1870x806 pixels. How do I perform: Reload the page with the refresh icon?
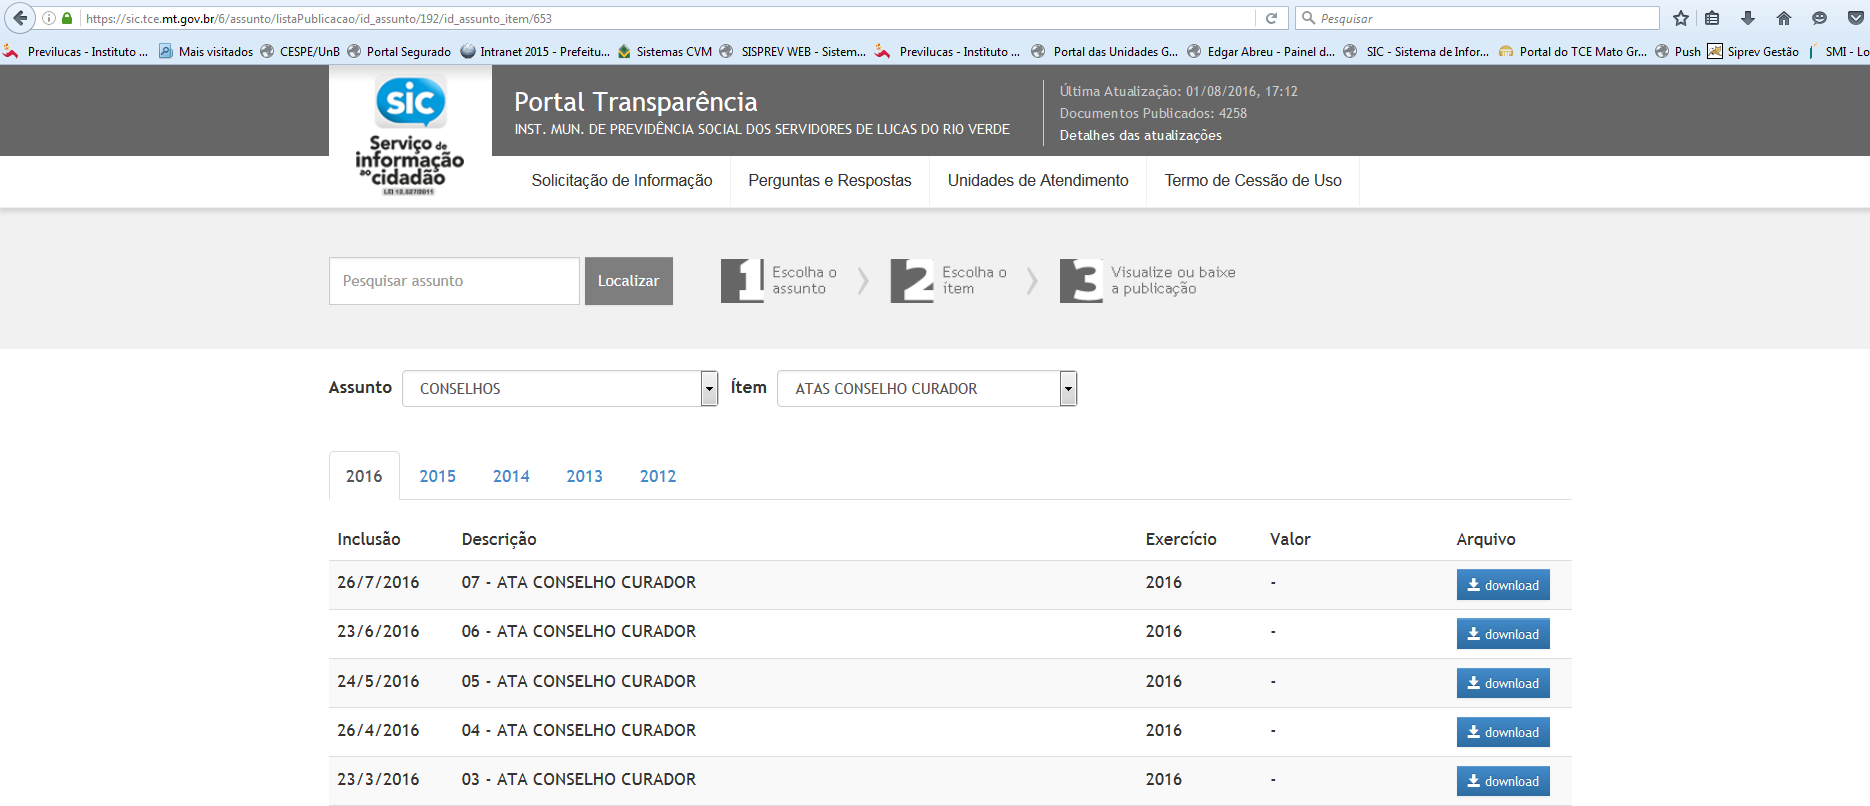(x=1271, y=18)
